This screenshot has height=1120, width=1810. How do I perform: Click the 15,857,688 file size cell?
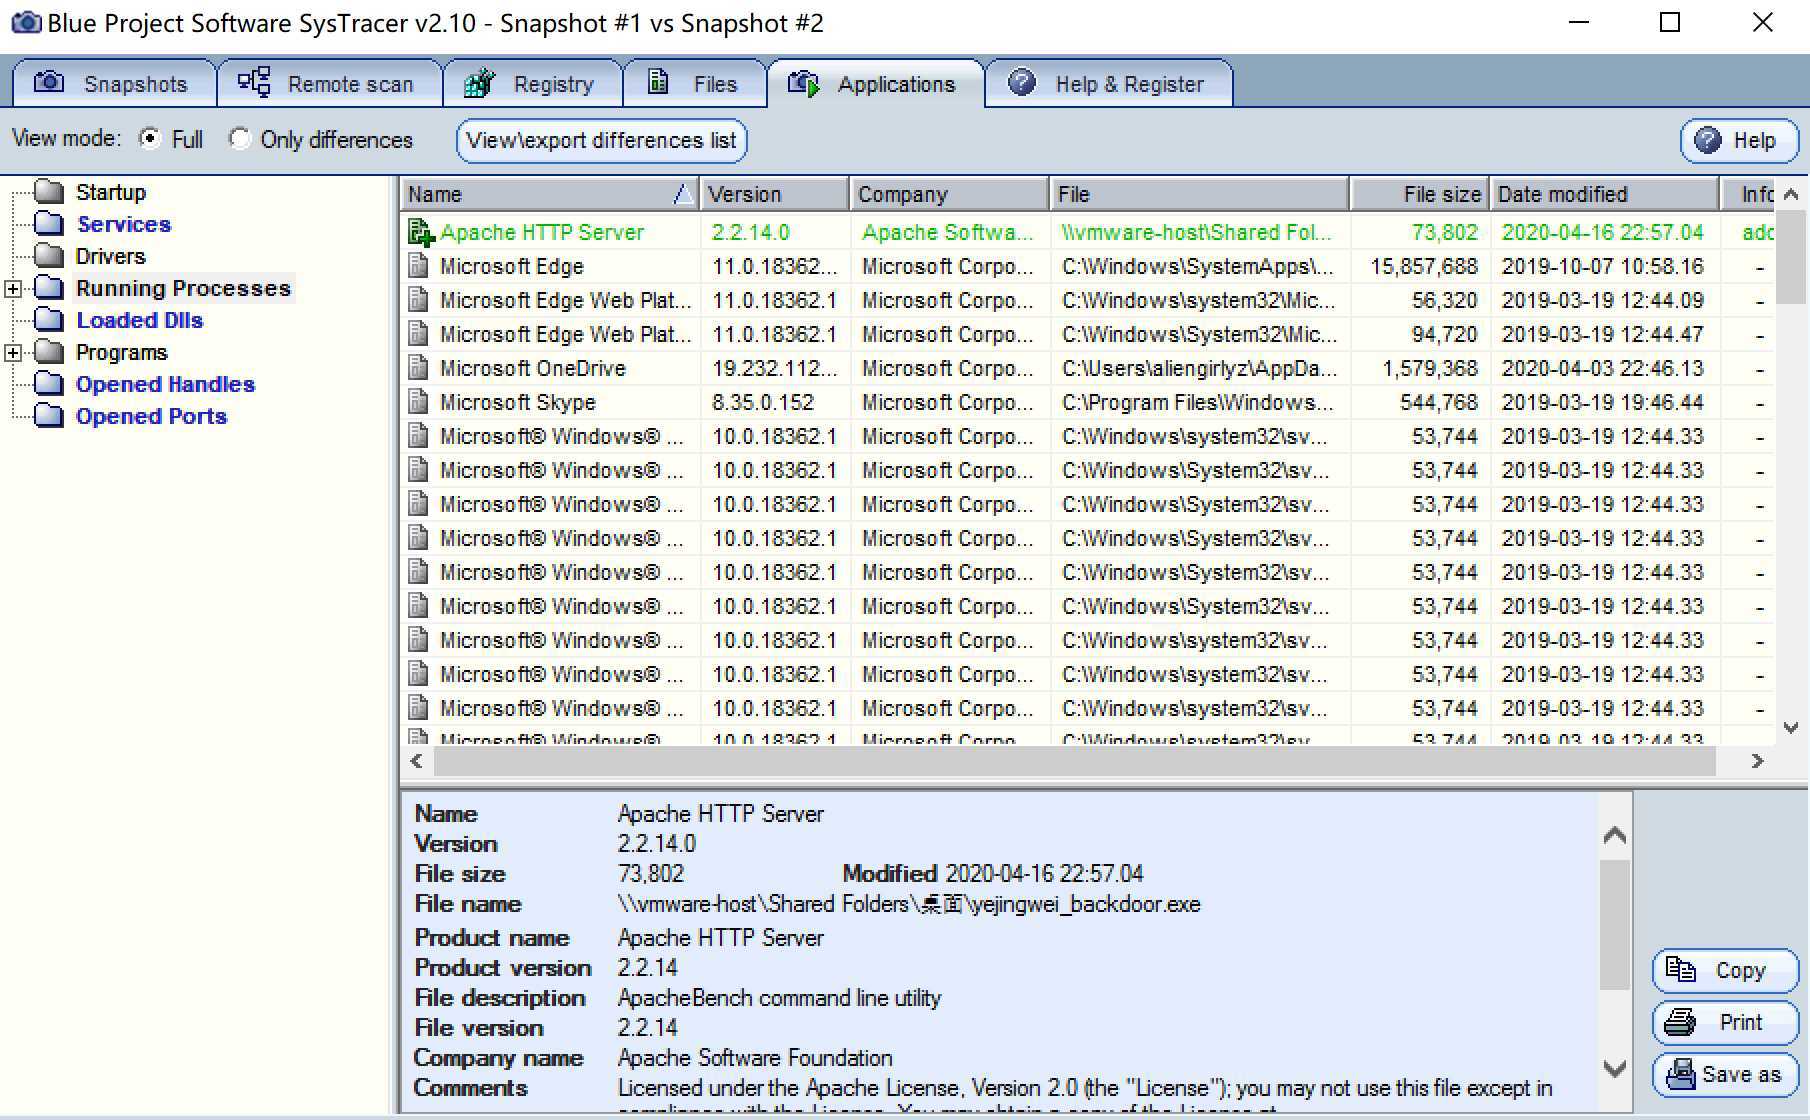point(1423,266)
